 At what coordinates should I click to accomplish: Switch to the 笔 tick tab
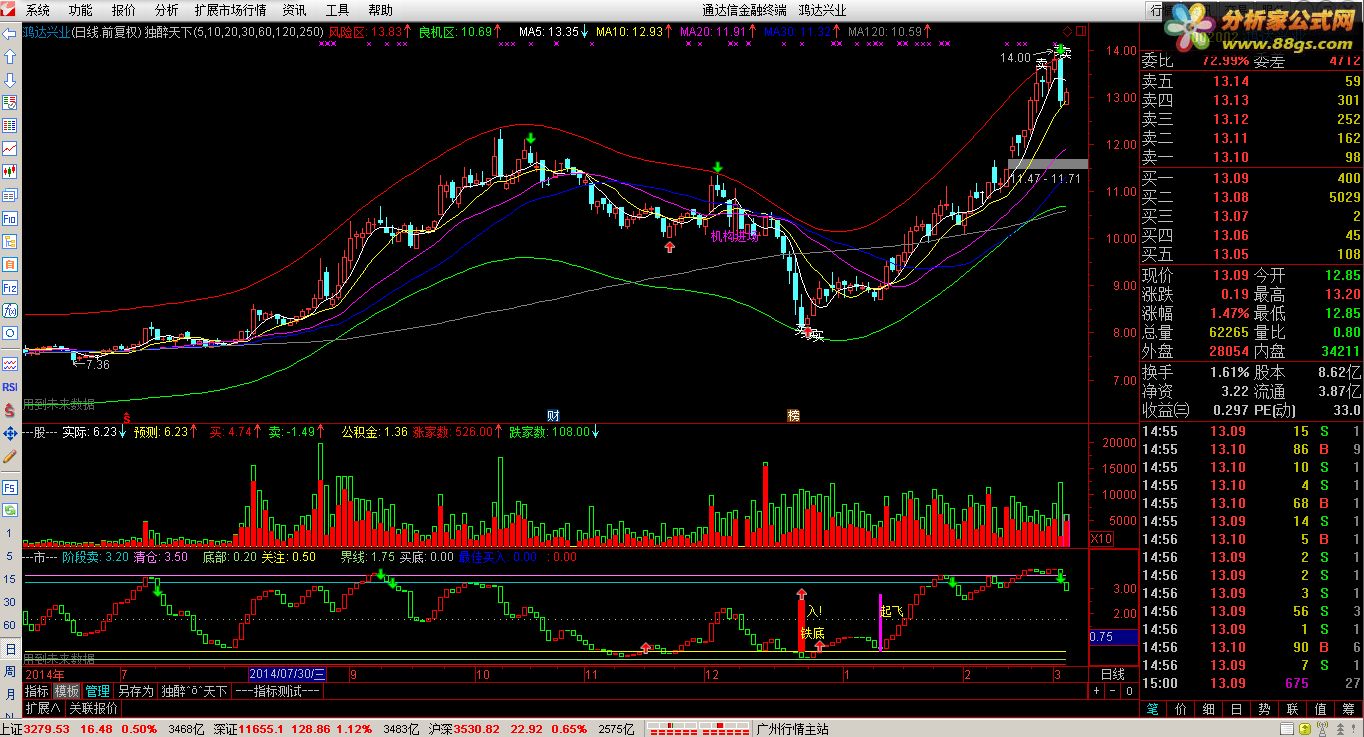coord(1153,709)
